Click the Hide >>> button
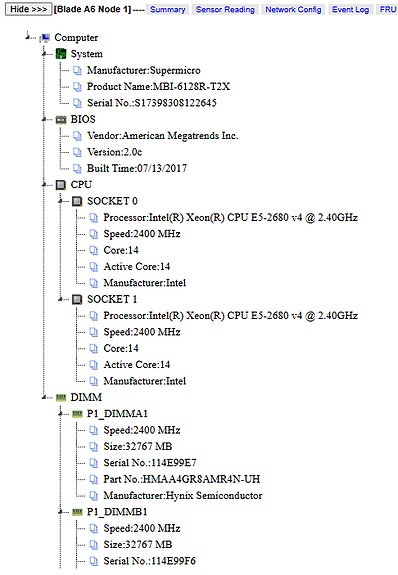398x575 pixels. 28,9
